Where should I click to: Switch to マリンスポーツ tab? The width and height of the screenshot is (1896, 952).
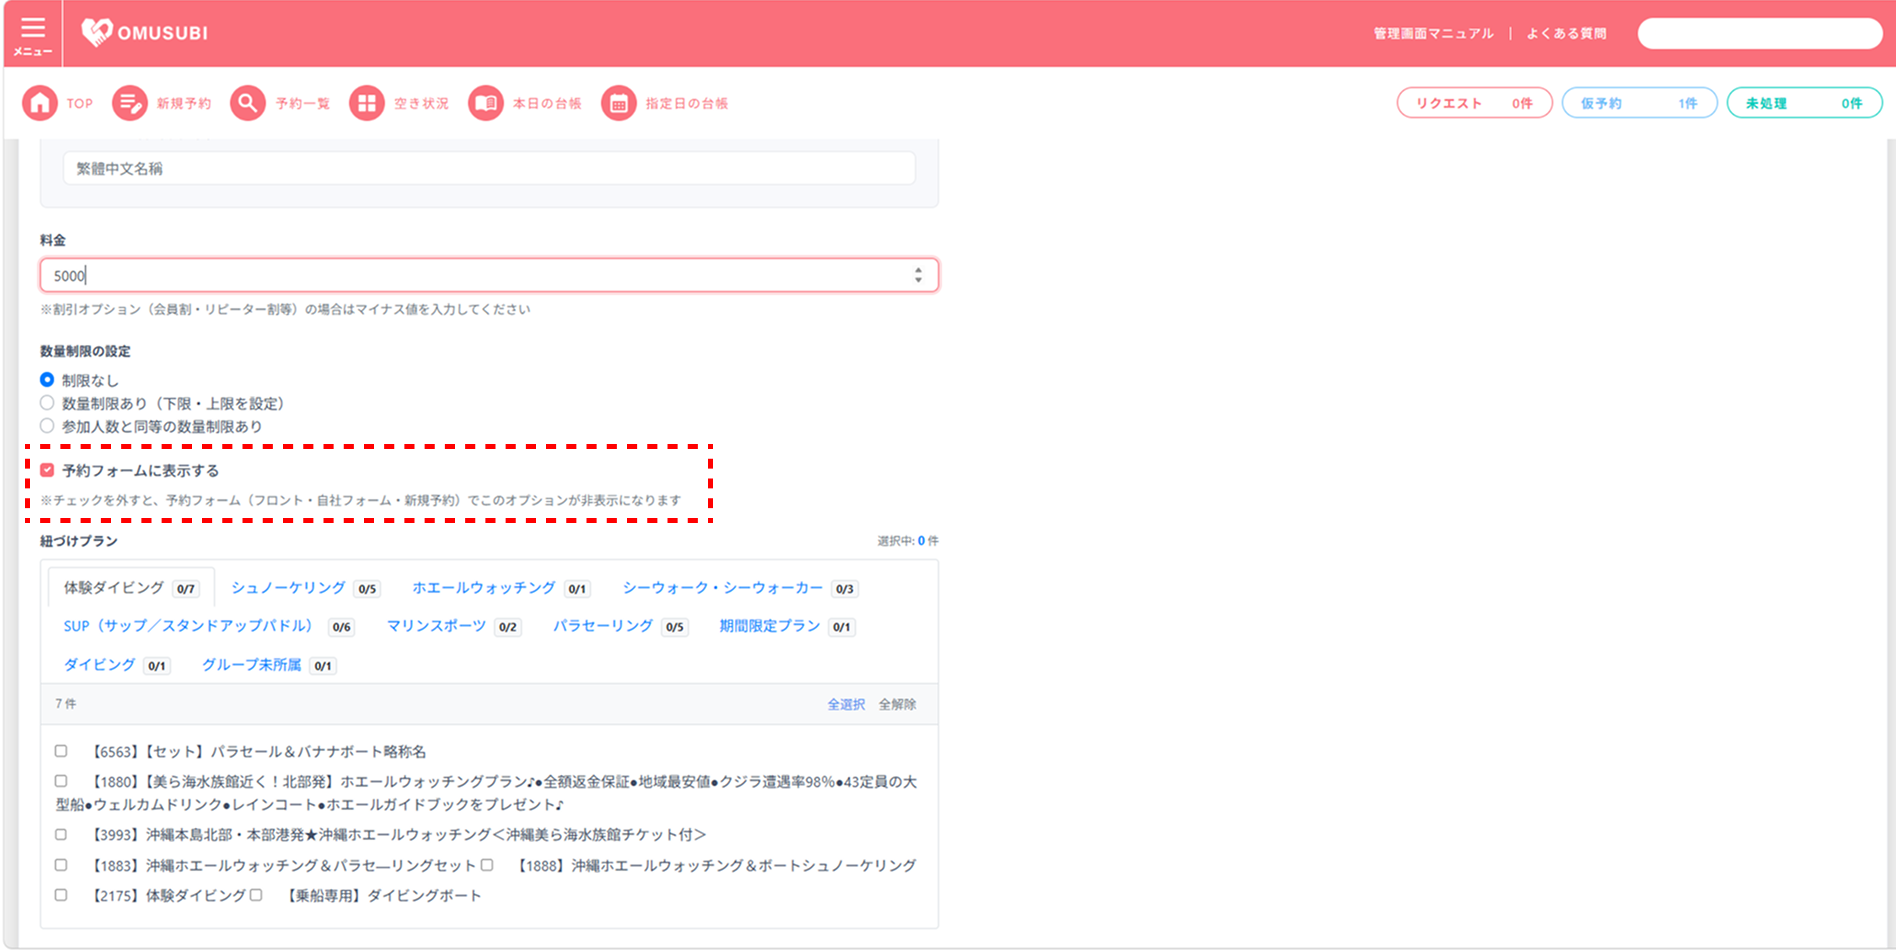(453, 626)
